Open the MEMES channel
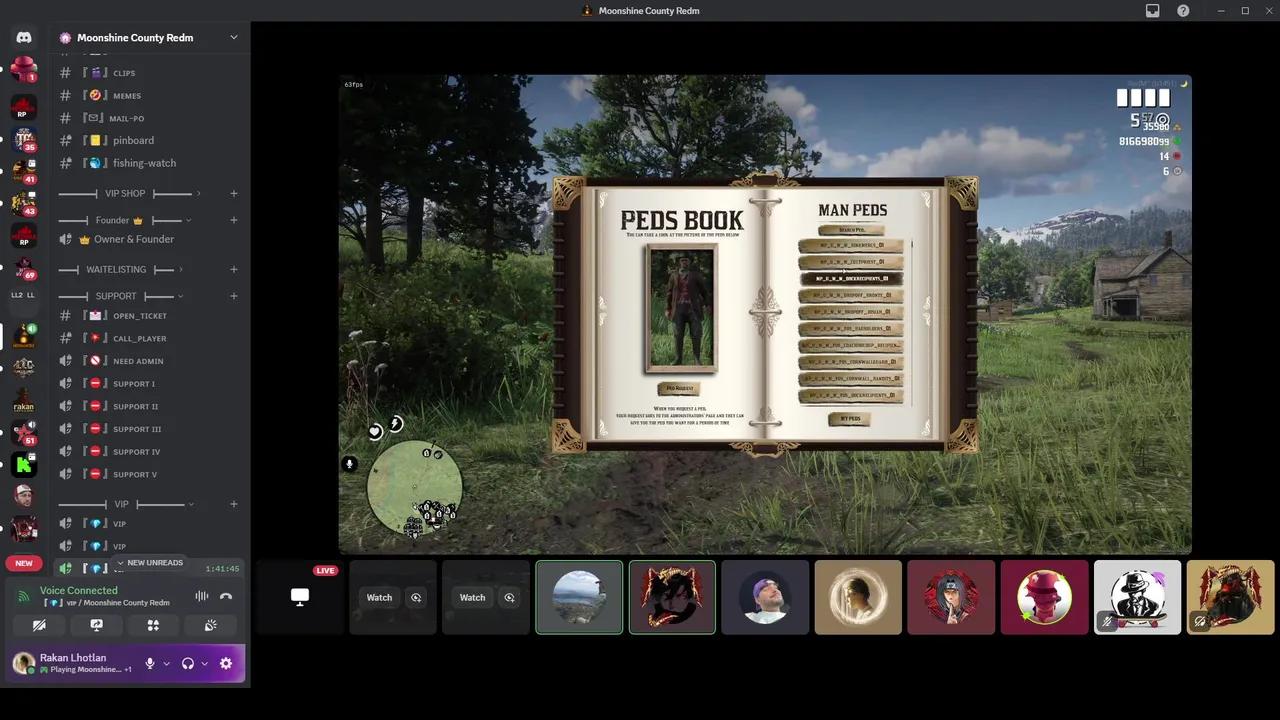The image size is (1280, 720). tap(150, 95)
